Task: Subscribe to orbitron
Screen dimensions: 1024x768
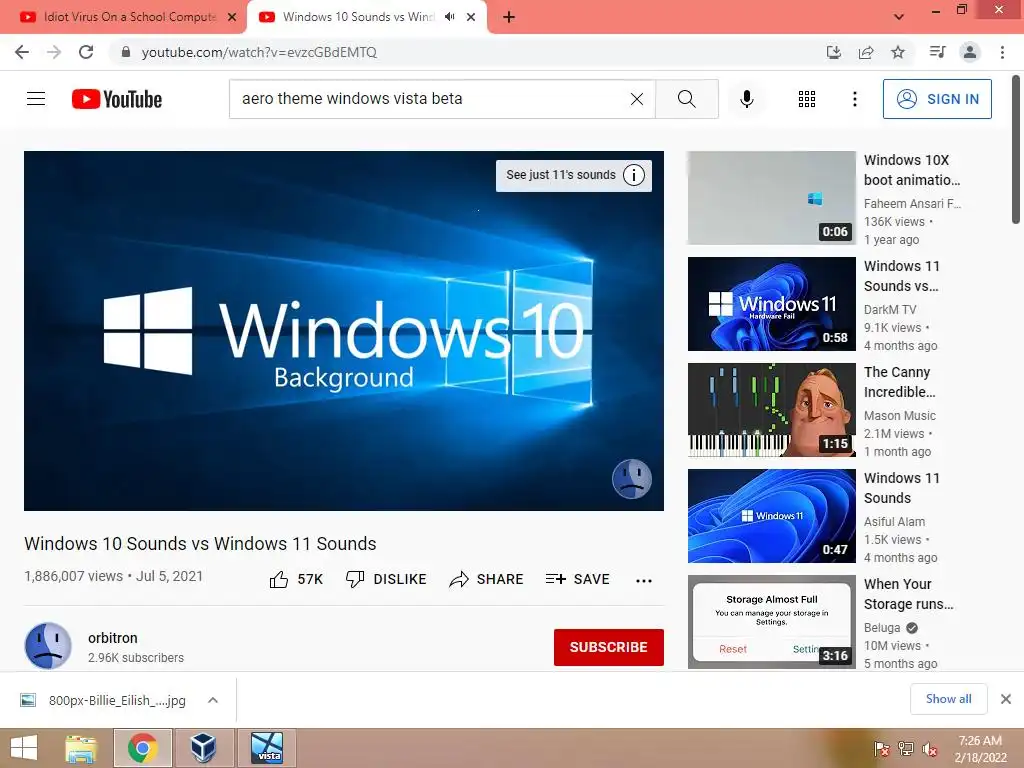Action: click(x=609, y=647)
